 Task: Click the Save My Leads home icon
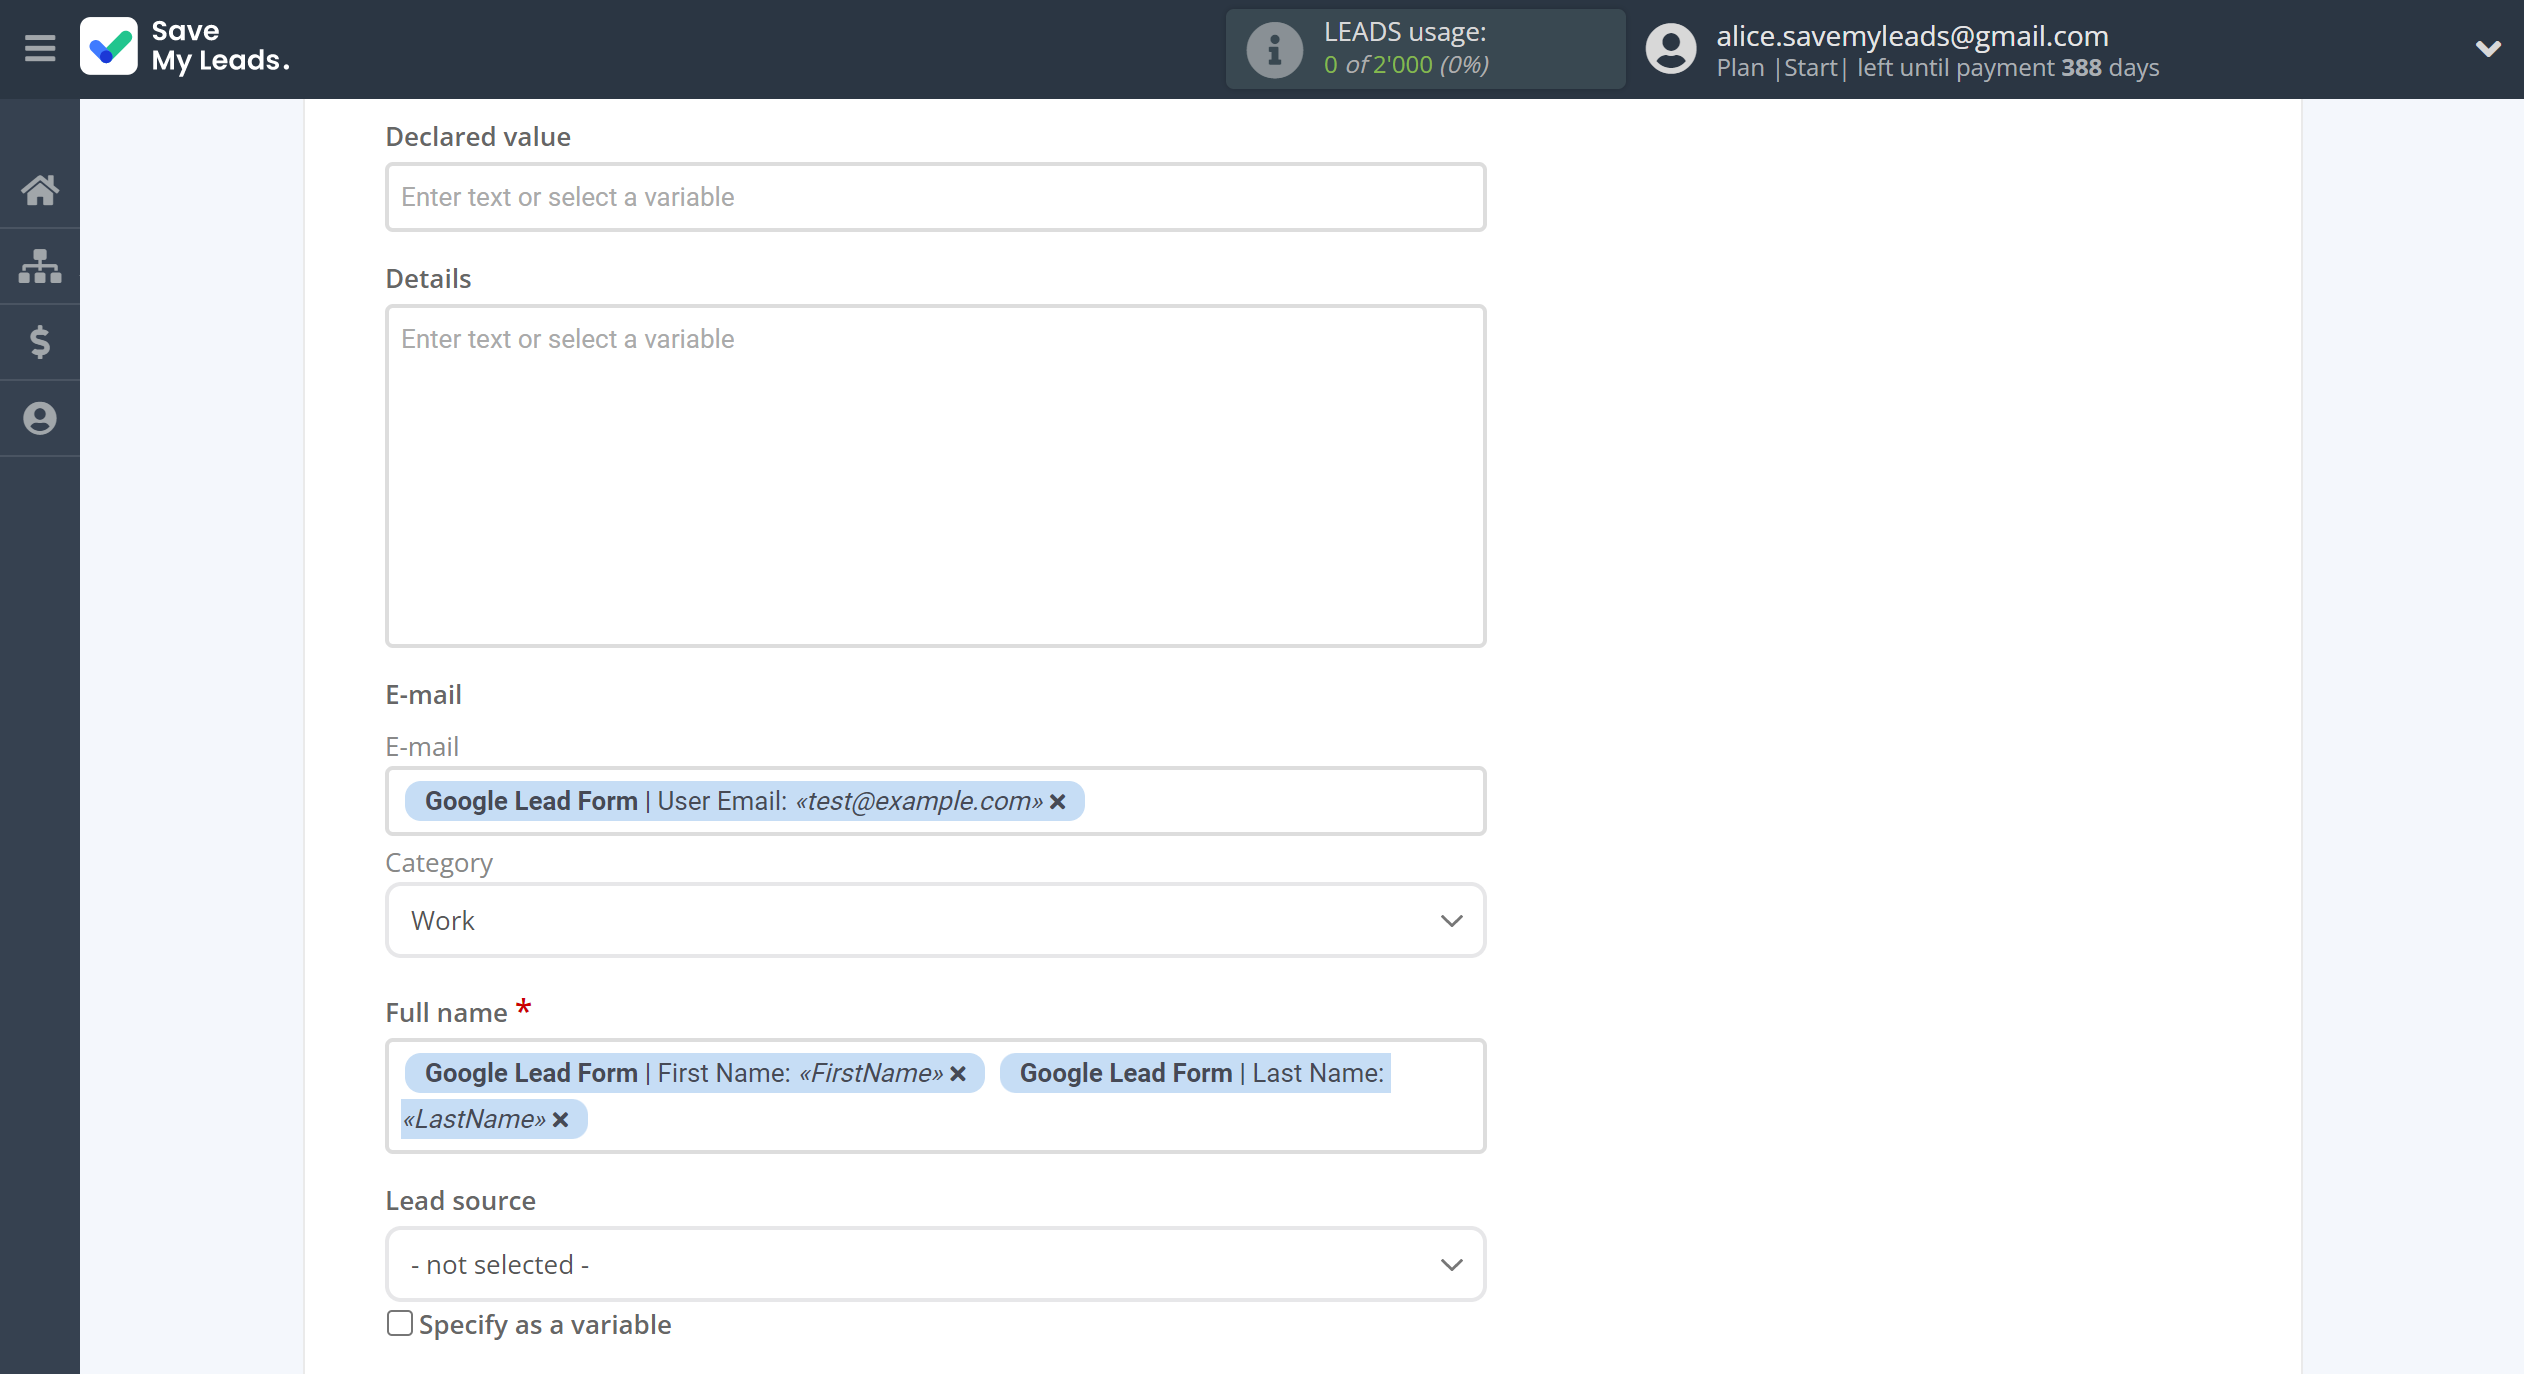pyautogui.click(x=41, y=188)
